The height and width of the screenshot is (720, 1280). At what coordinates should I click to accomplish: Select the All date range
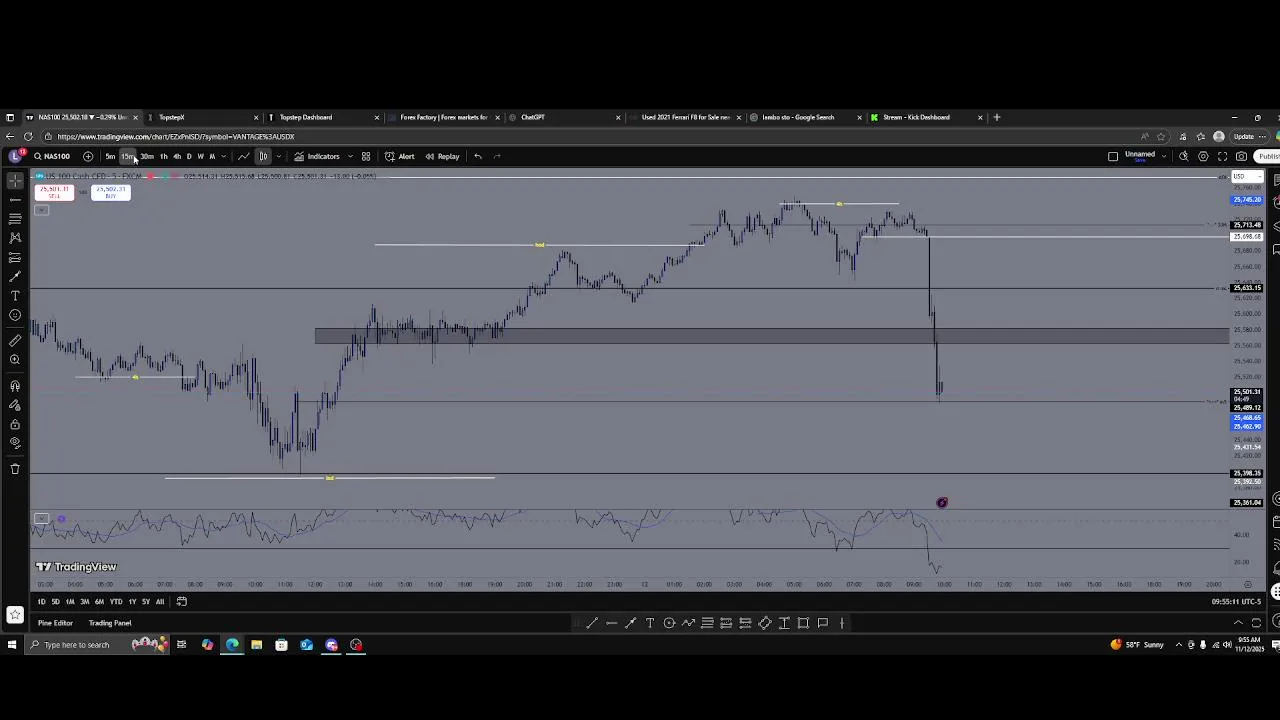pos(160,602)
